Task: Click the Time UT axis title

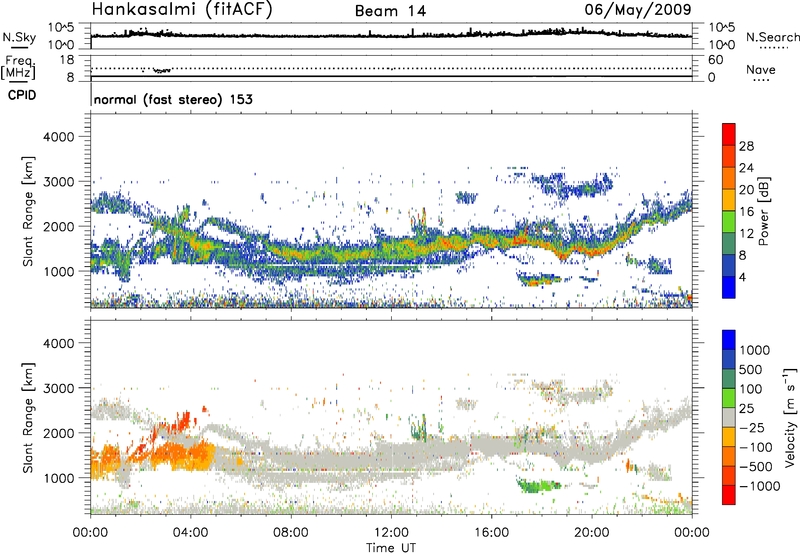Action: [x=391, y=548]
